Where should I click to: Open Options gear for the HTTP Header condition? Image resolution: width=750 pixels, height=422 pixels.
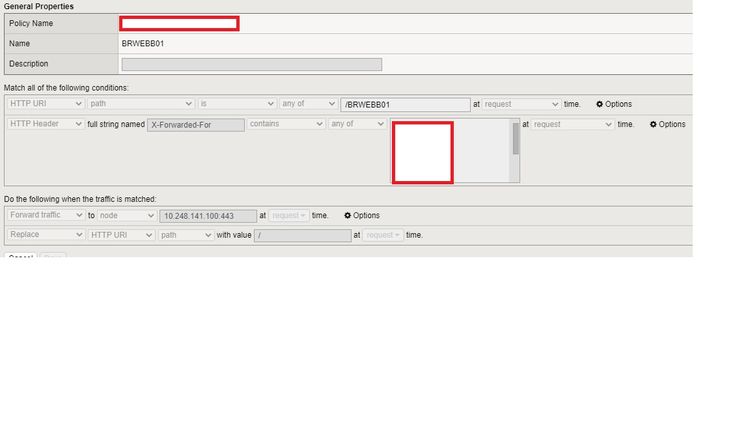click(667, 124)
